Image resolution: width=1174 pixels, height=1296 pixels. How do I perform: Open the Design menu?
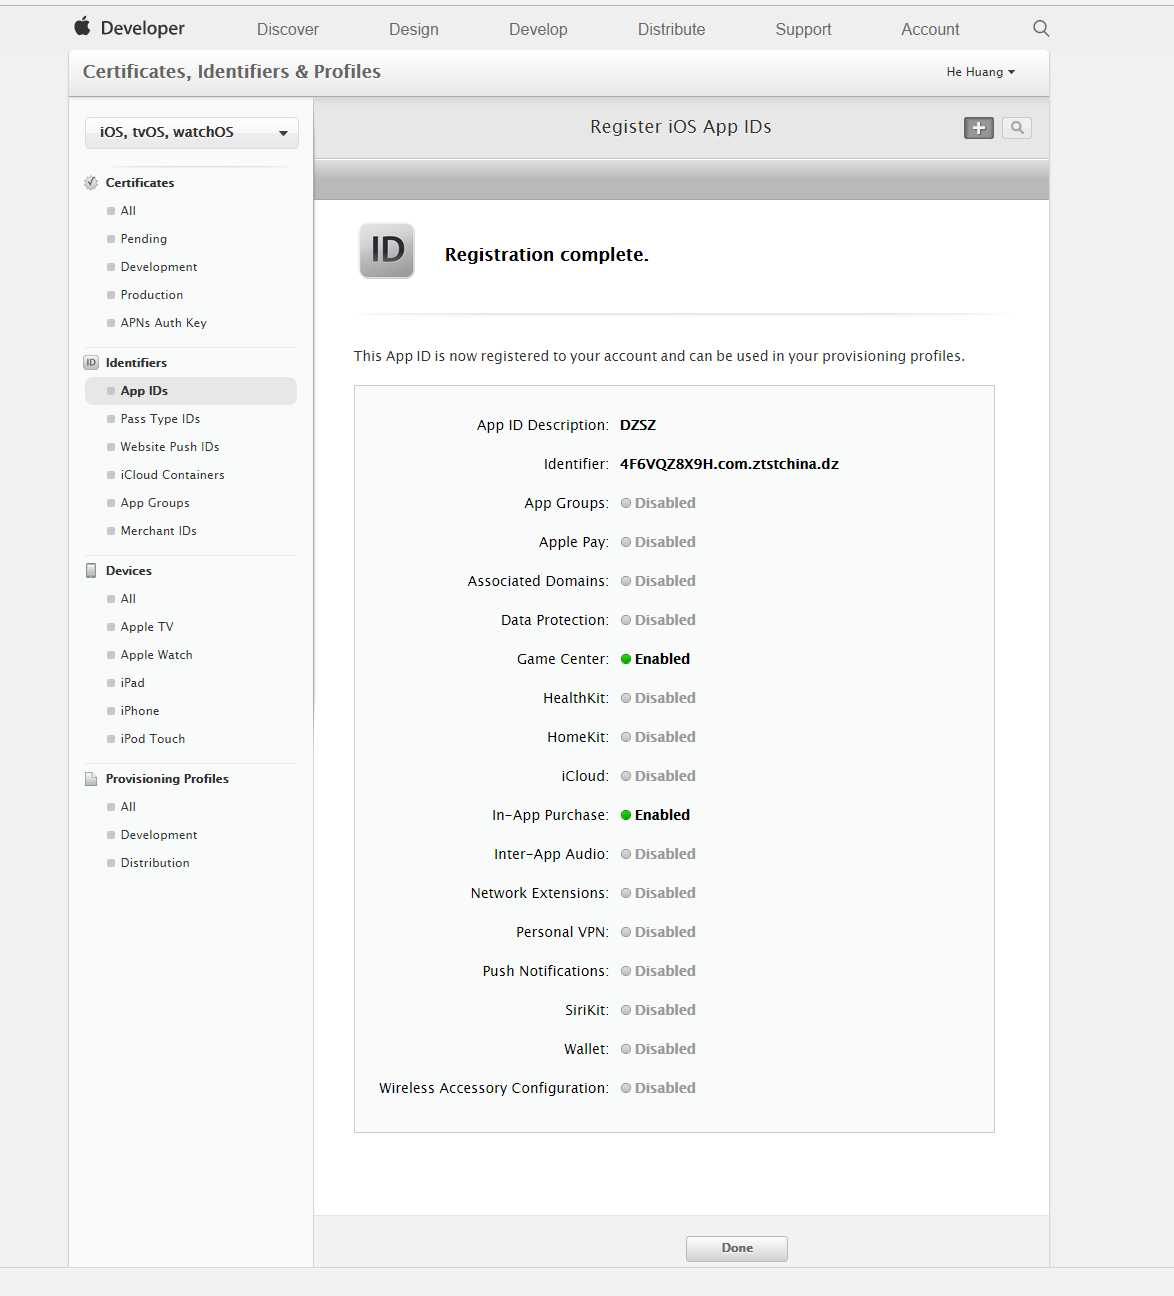(x=414, y=29)
